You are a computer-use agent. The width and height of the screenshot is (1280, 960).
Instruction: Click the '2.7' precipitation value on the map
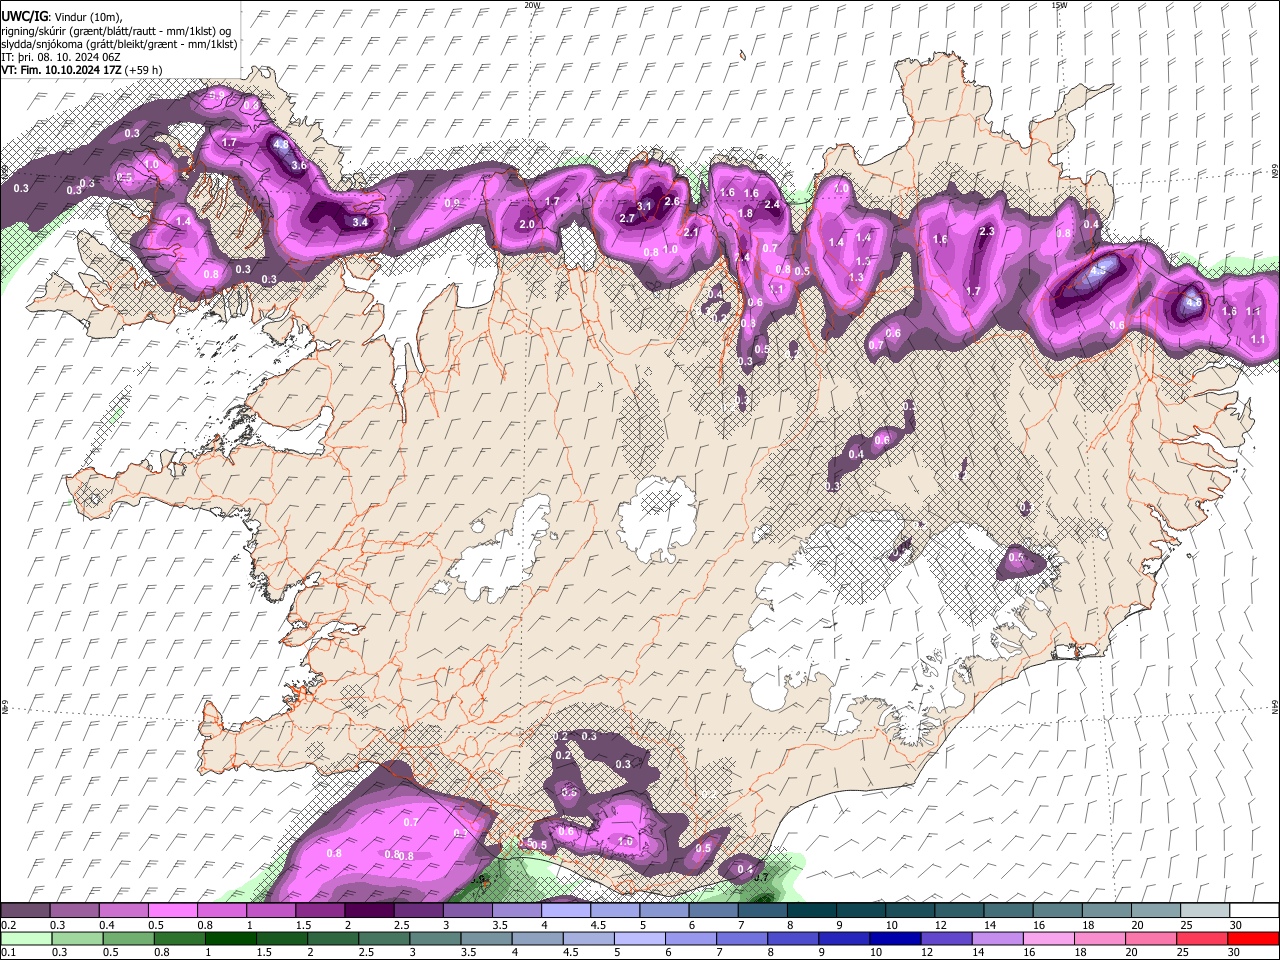pyautogui.click(x=627, y=218)
